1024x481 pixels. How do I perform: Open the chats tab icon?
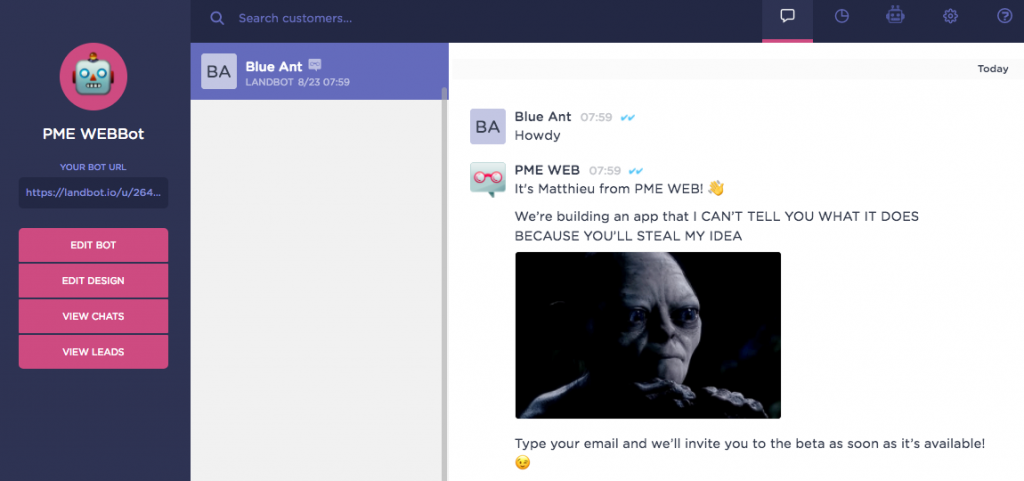coord(788,16)
